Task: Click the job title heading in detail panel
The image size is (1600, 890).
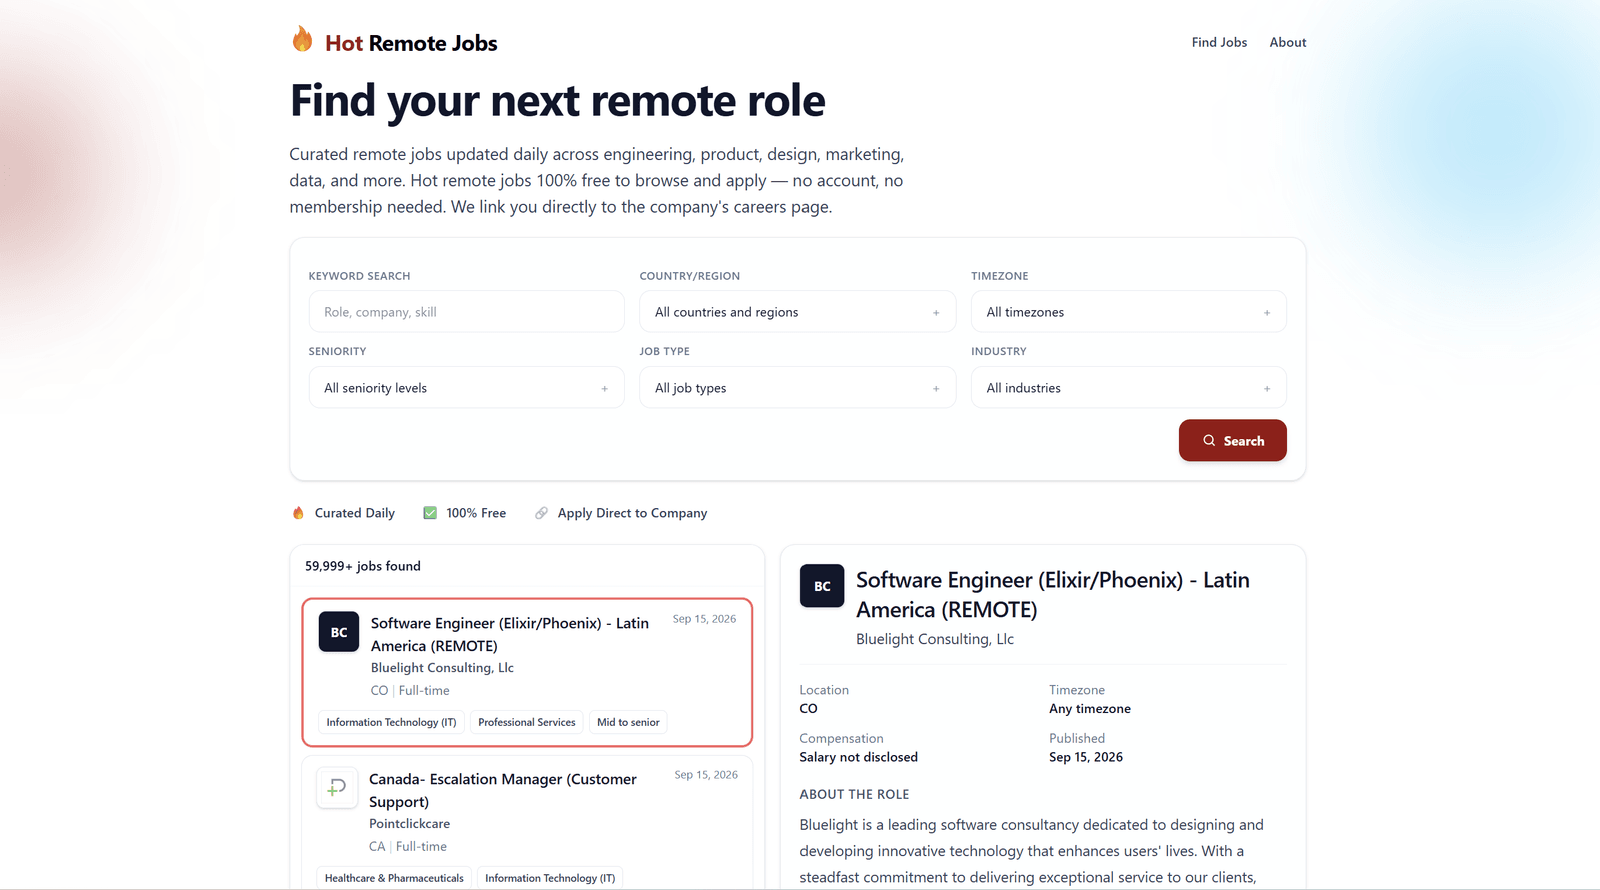Action: [x=1053, y=595]
